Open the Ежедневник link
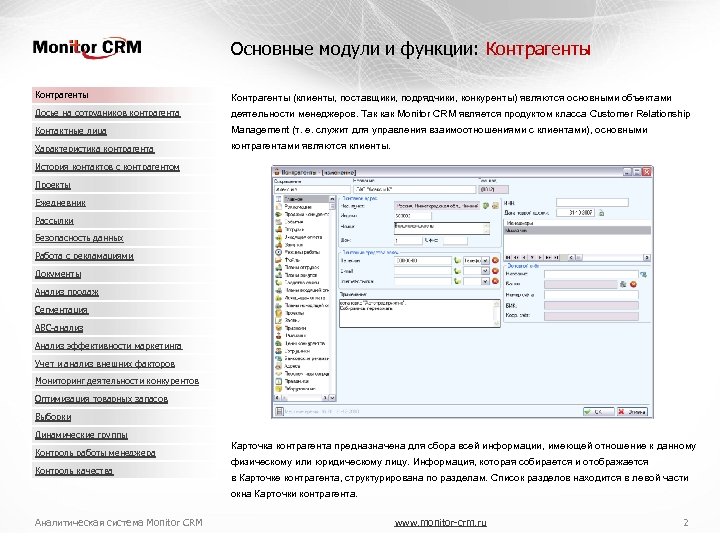 60,202
